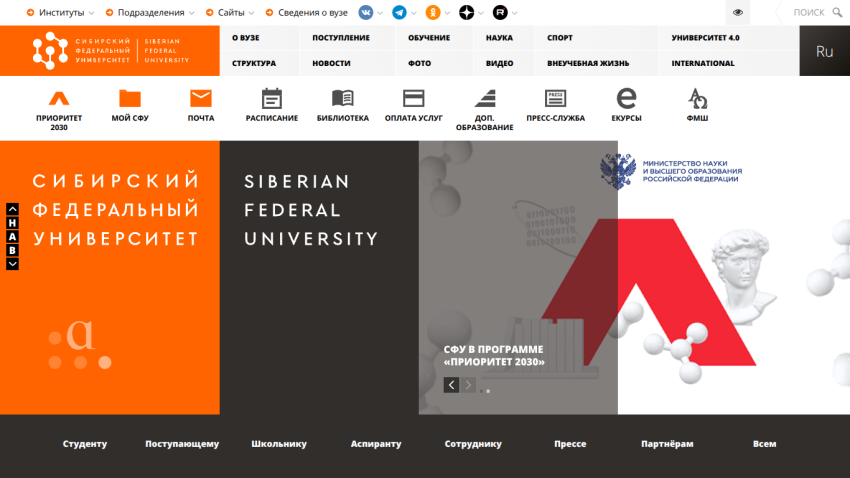Open the НОВОСТИ menu
The width and height of the screenshot is (850, 478).
(331, 63)
